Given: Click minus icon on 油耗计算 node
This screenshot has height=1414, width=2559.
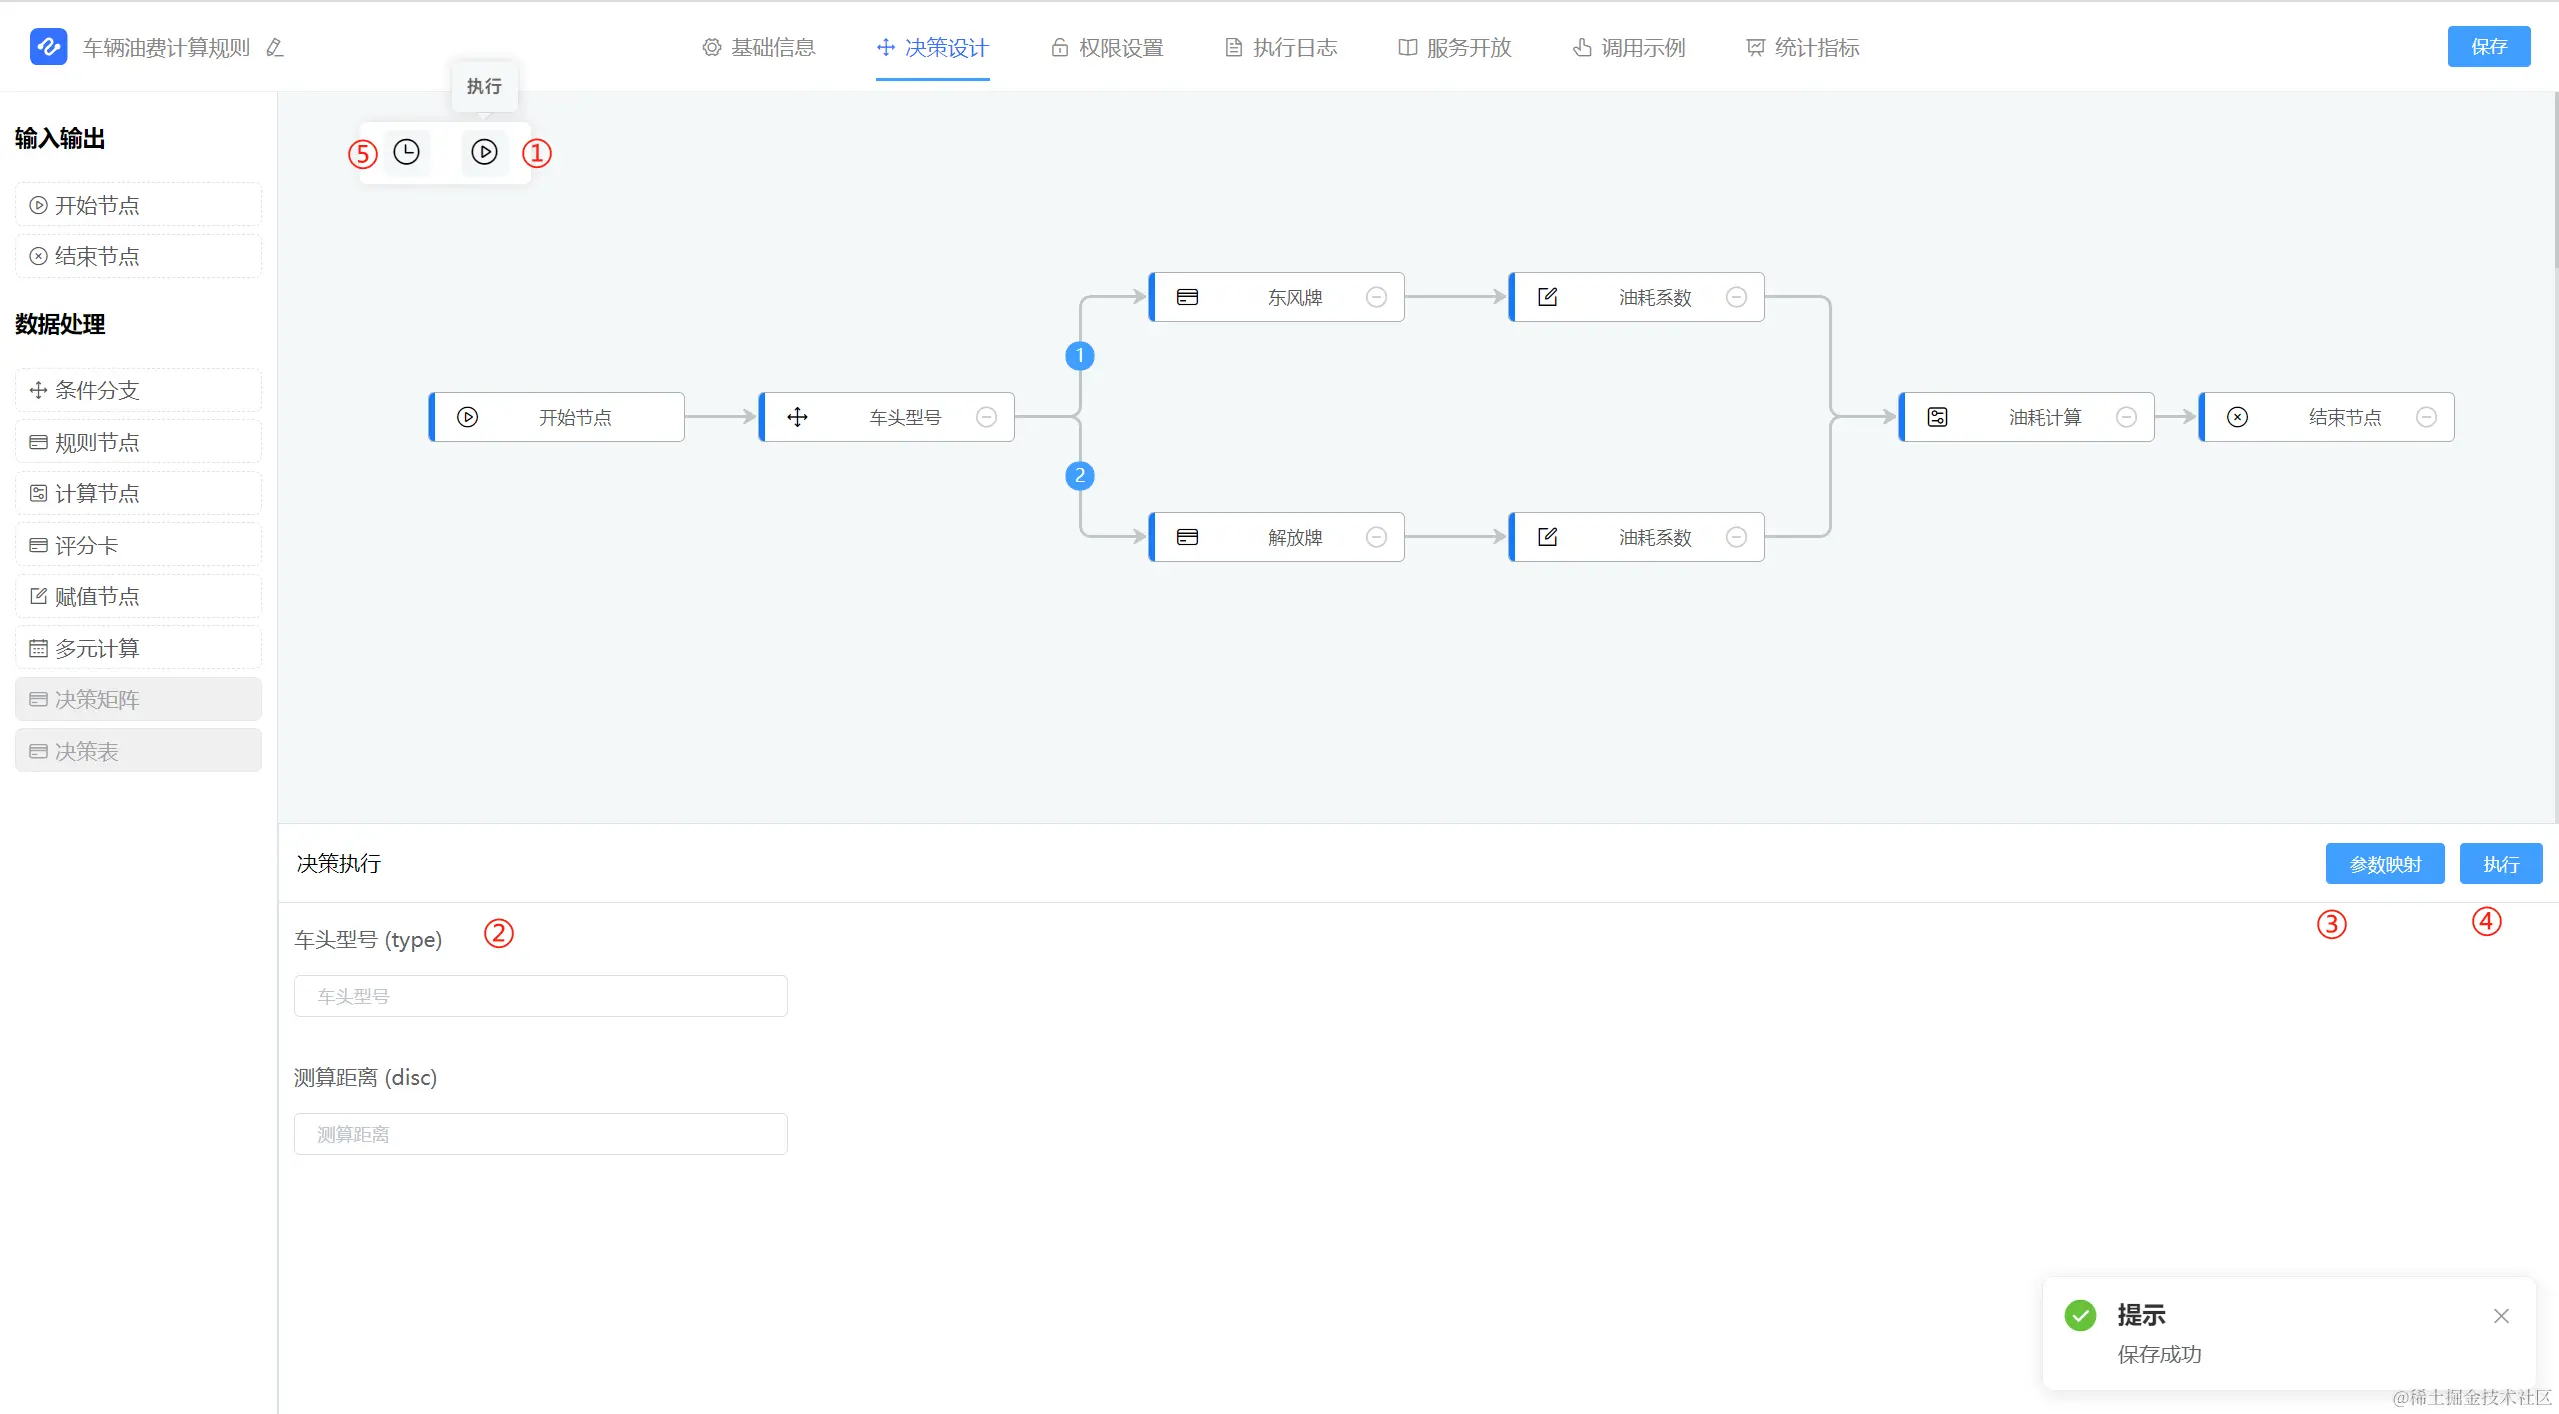Looking at the screenshot, I should [x=2126, y=417].
